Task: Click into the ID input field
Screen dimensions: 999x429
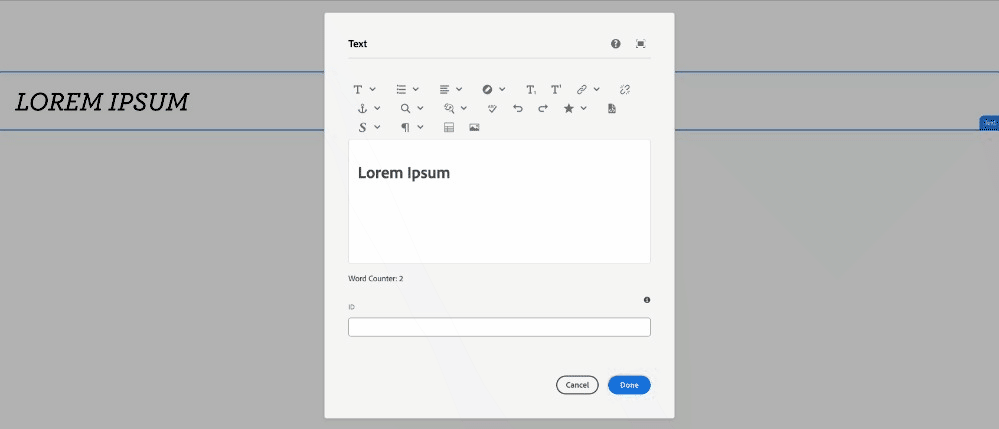Action: [499, 327]
